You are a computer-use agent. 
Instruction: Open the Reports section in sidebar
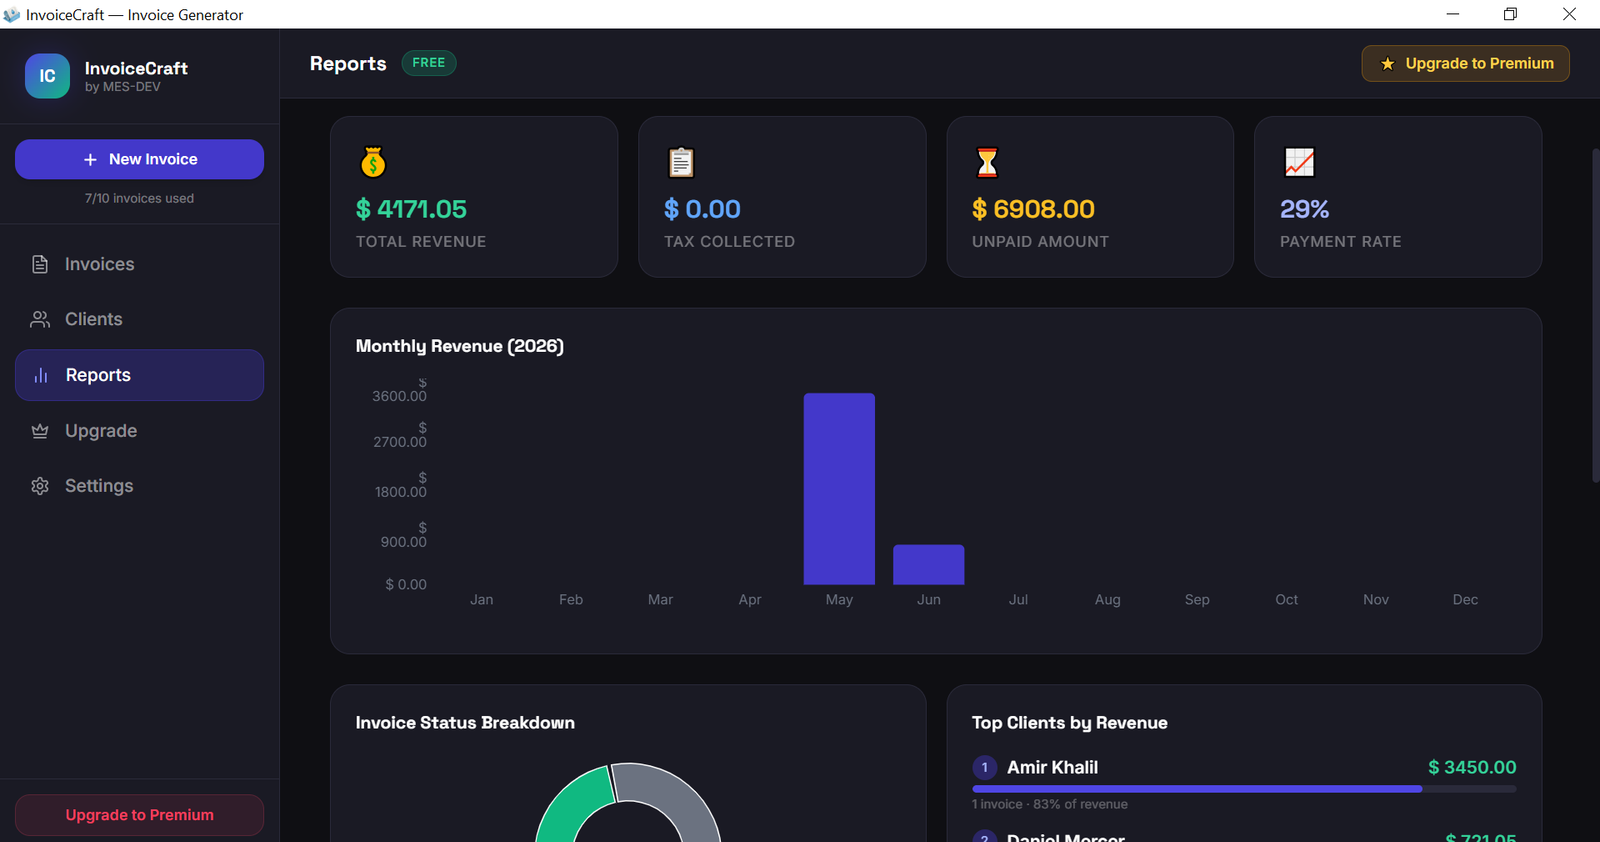[139, 375]
